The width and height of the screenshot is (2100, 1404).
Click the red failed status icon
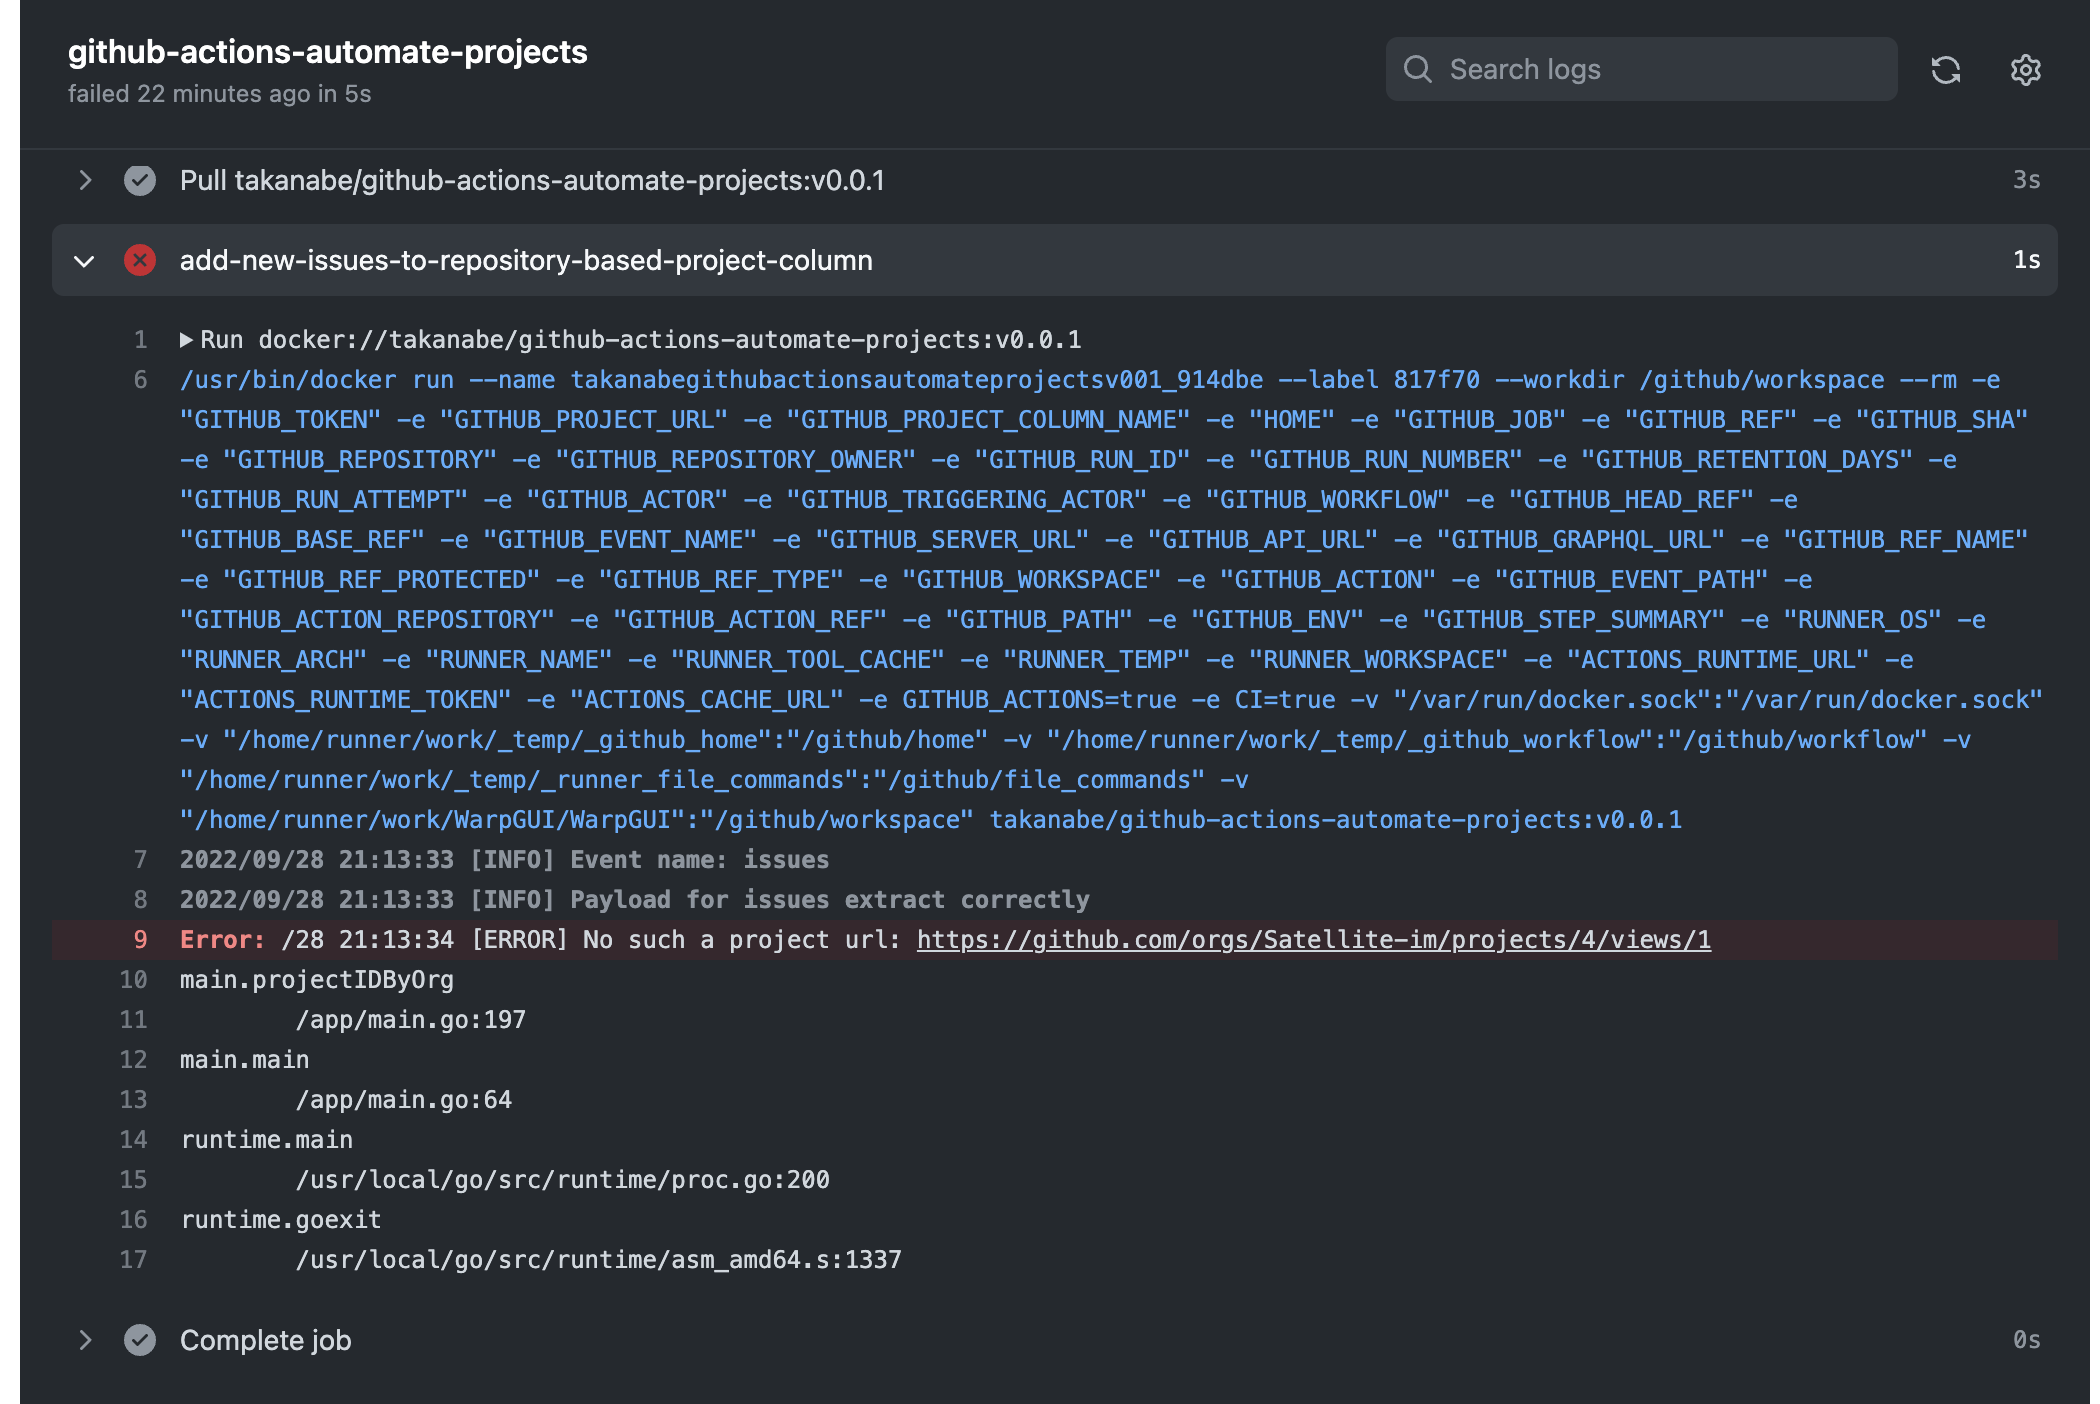[139, 260]
